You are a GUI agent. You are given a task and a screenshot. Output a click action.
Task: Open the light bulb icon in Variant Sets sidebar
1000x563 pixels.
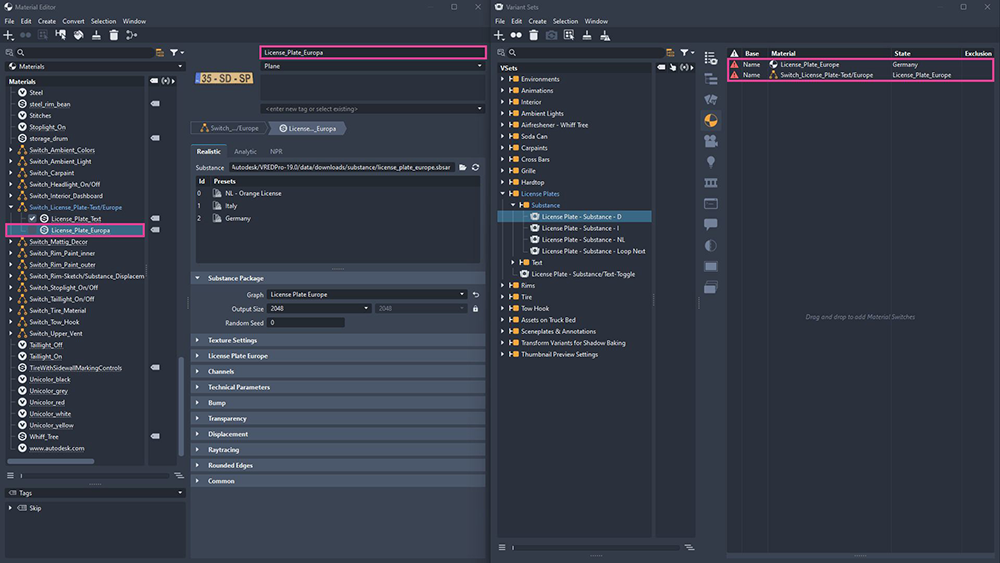click(710, 162)
